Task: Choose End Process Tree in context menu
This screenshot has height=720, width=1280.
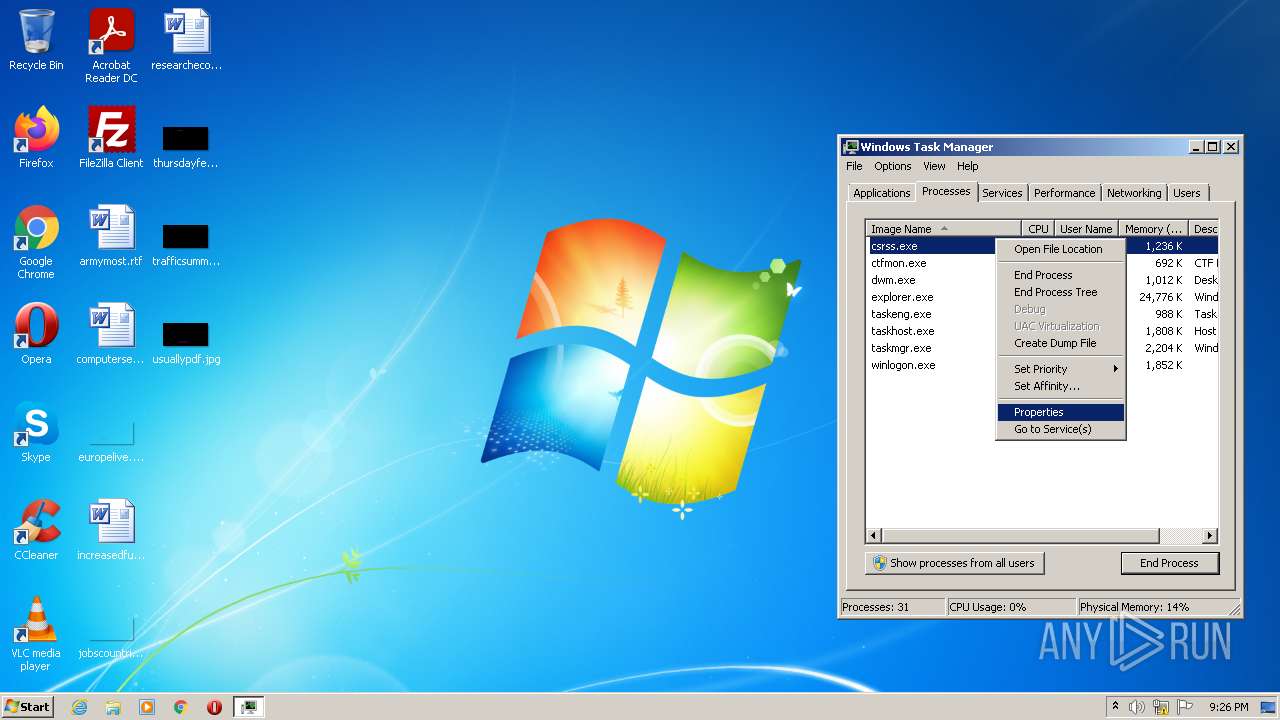Action: coord(1061,292)
